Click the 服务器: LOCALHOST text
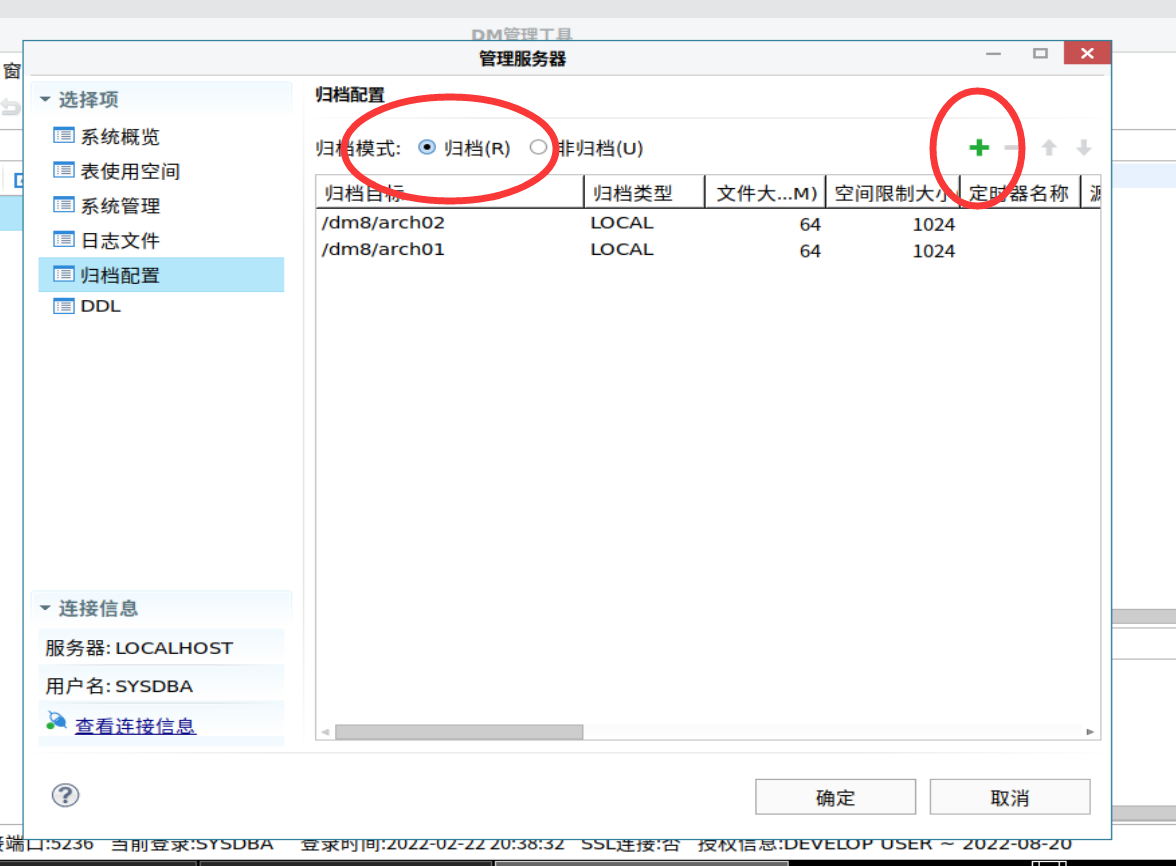 [x=140, y=648]
